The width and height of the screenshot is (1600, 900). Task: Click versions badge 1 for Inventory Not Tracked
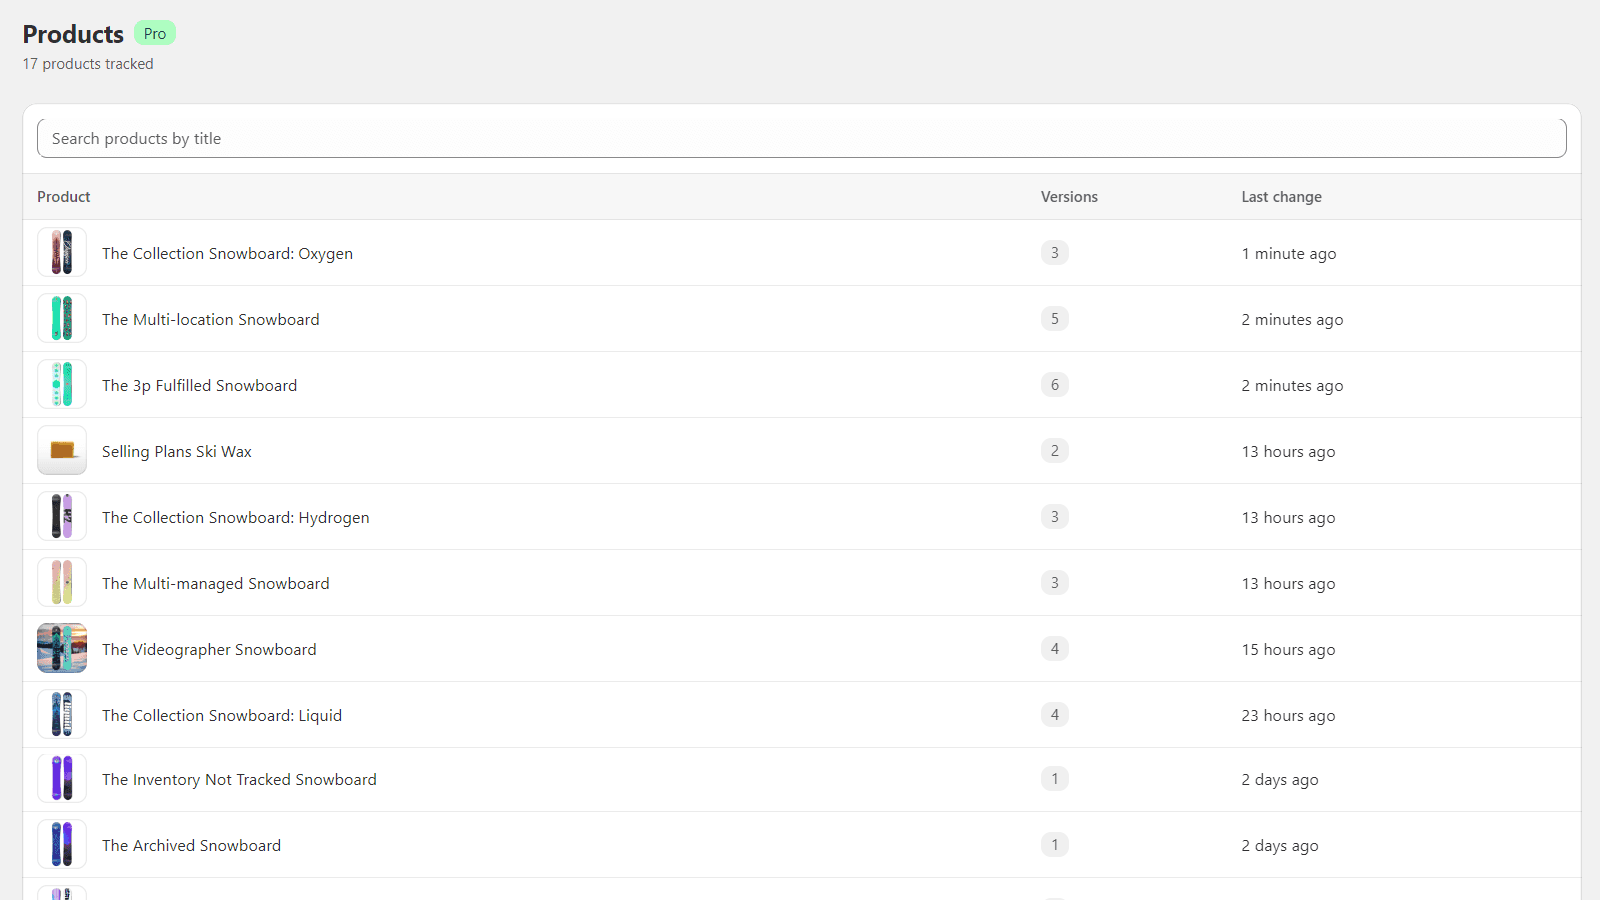(x=1054, y=778)
